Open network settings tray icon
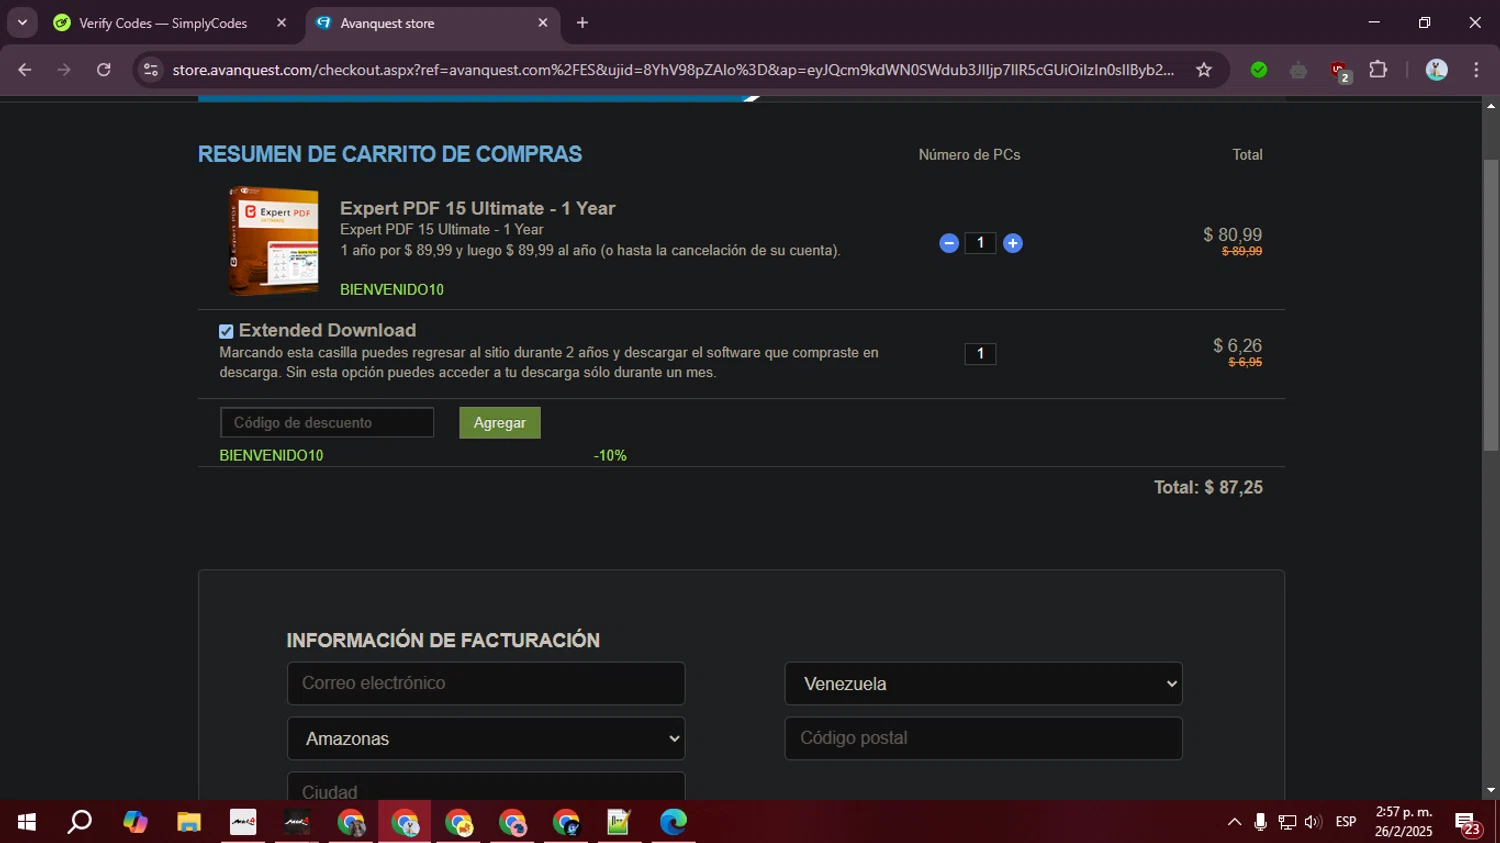 pos(1287,822)
